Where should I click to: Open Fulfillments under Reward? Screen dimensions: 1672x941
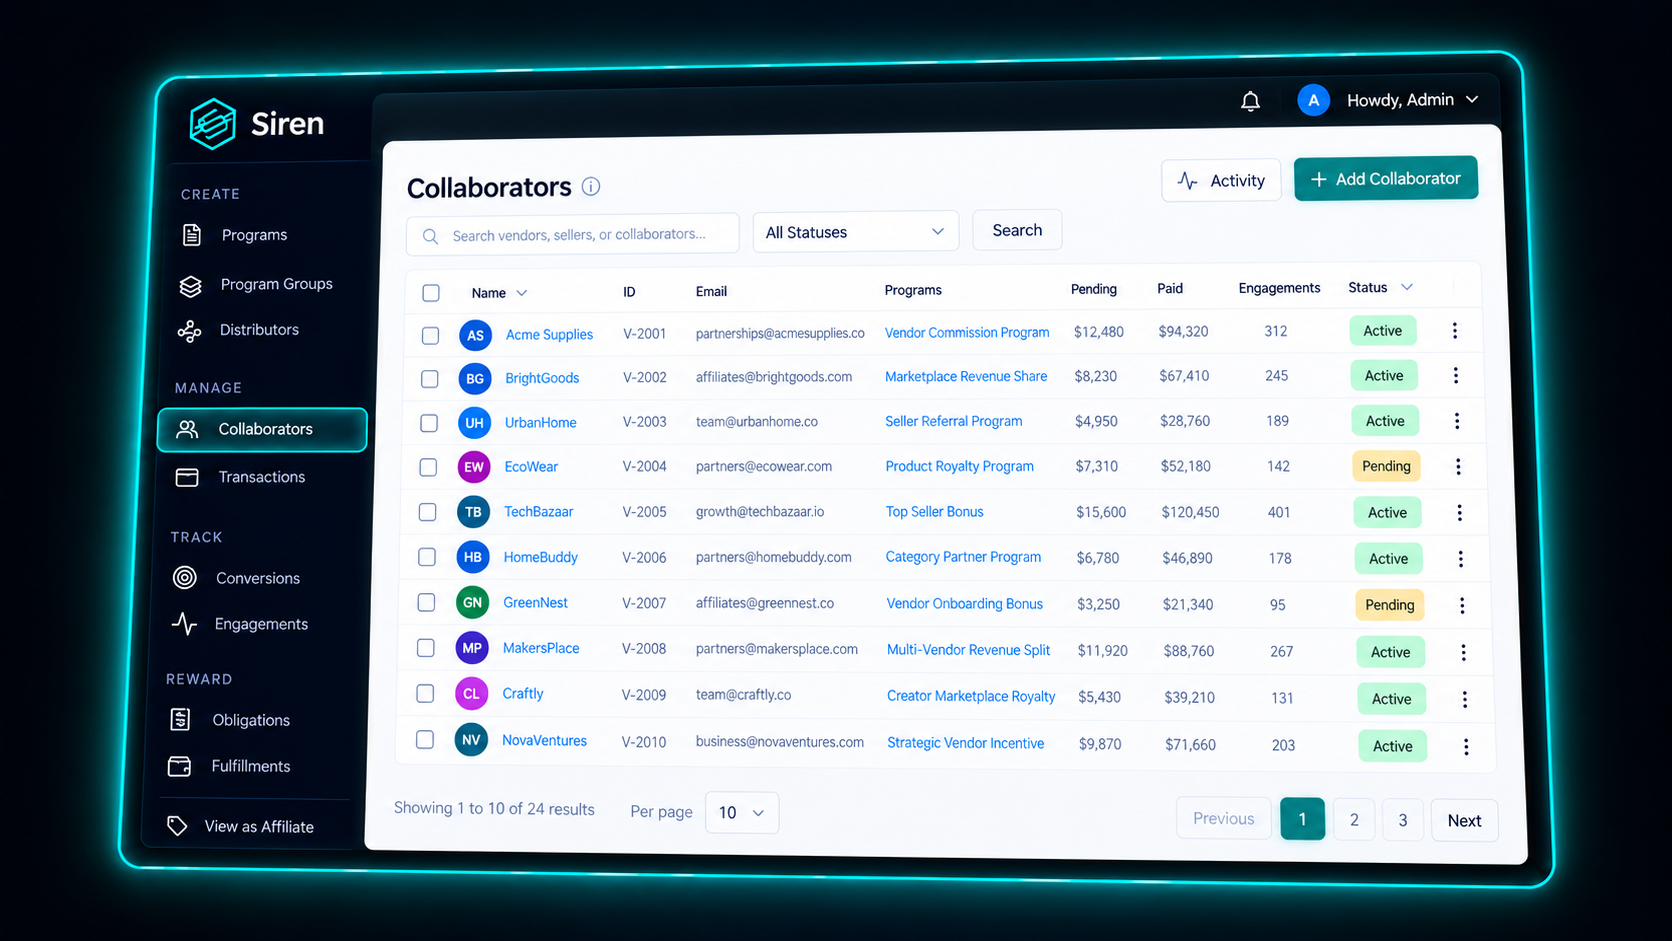251,766
